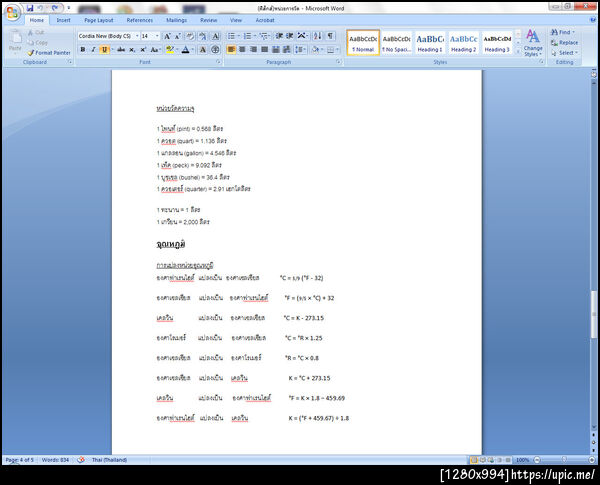This screenshot has height=485, width=600.
Task: Toggle Underline formatting
Action: tap(104, 49)
